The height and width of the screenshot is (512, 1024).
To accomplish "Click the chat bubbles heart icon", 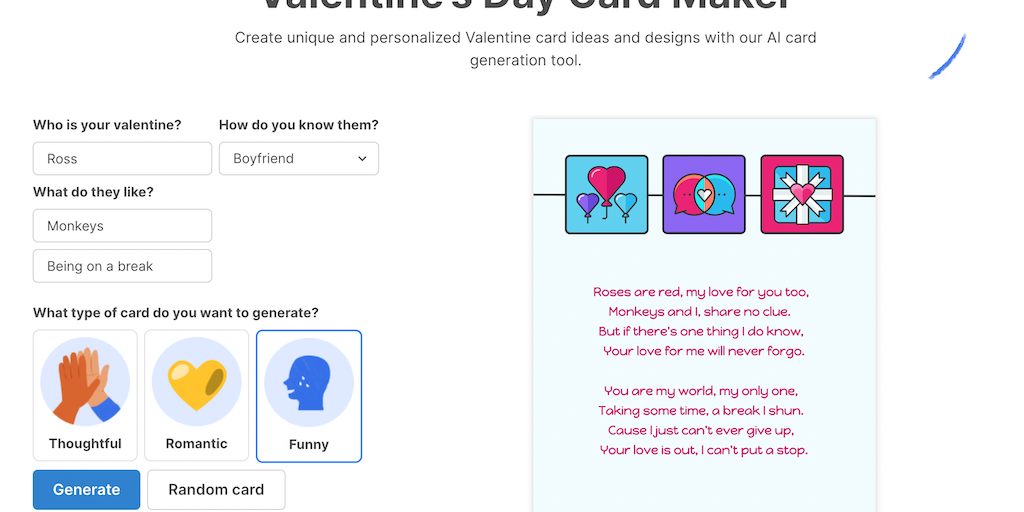I will coord(704,194).
